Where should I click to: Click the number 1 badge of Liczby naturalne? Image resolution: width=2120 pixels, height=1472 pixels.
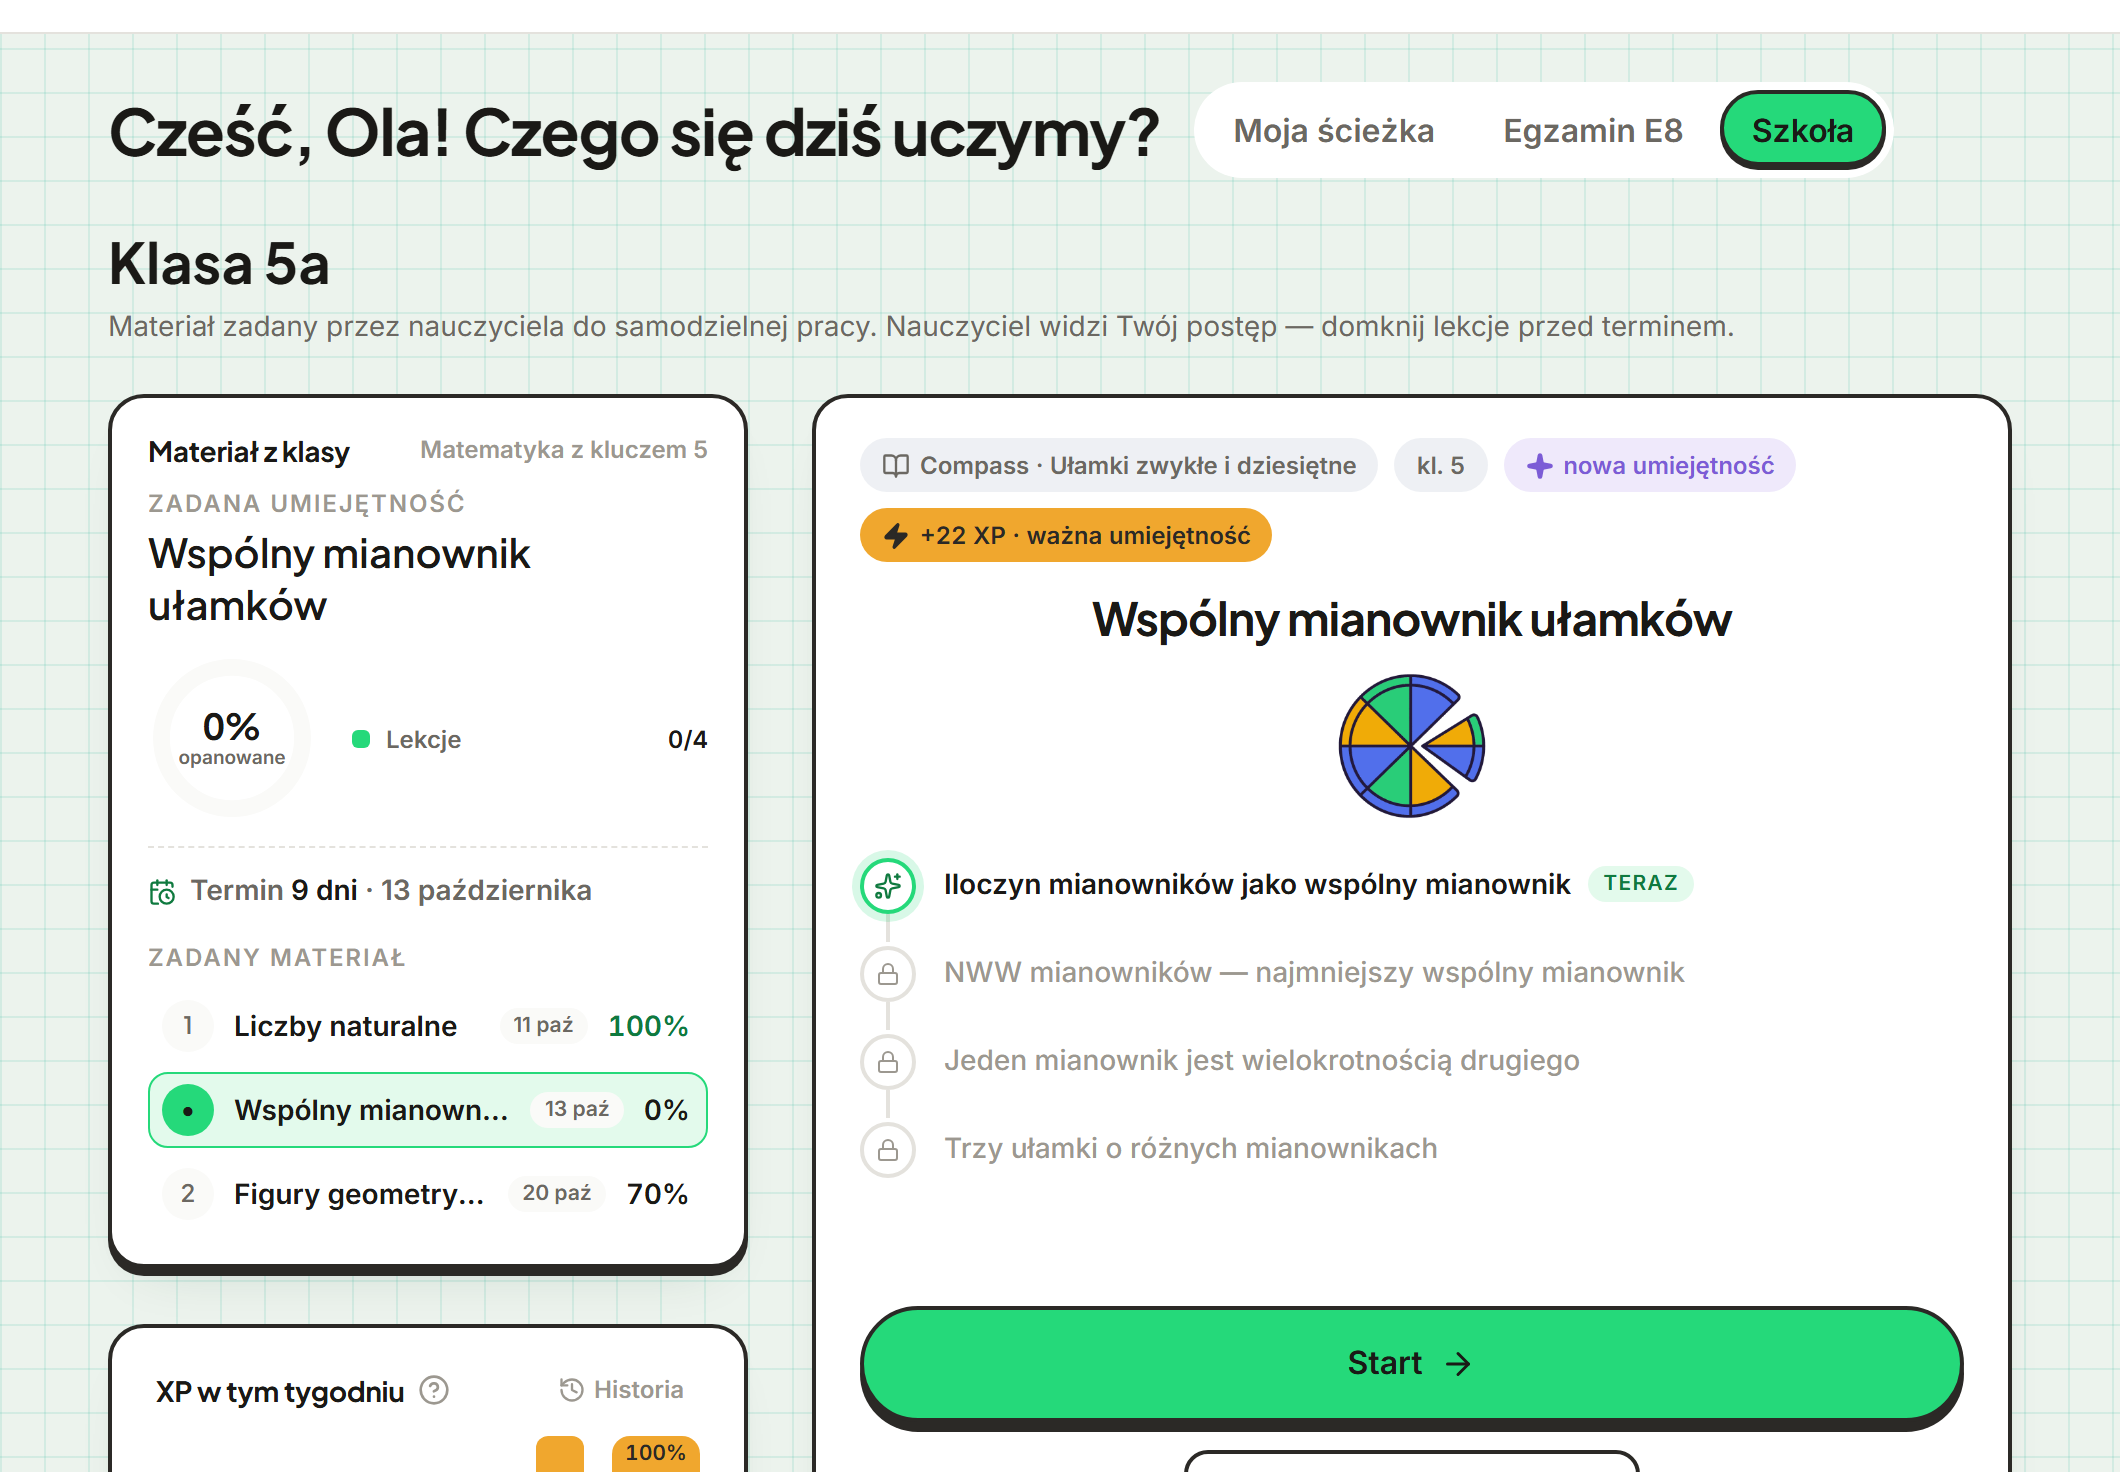[x=188, y=1026]
